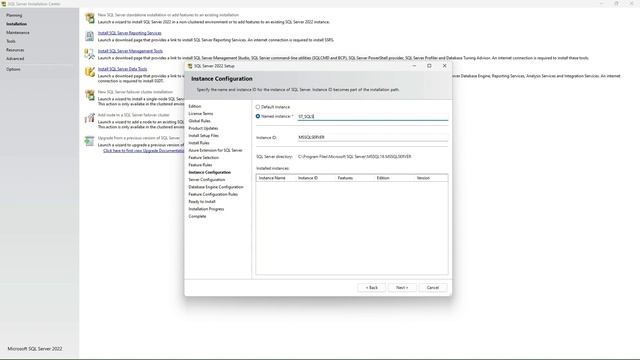Click Upgrade from a previous version link
Viewport: 640px width, 360px height.
tap(139, 138)
